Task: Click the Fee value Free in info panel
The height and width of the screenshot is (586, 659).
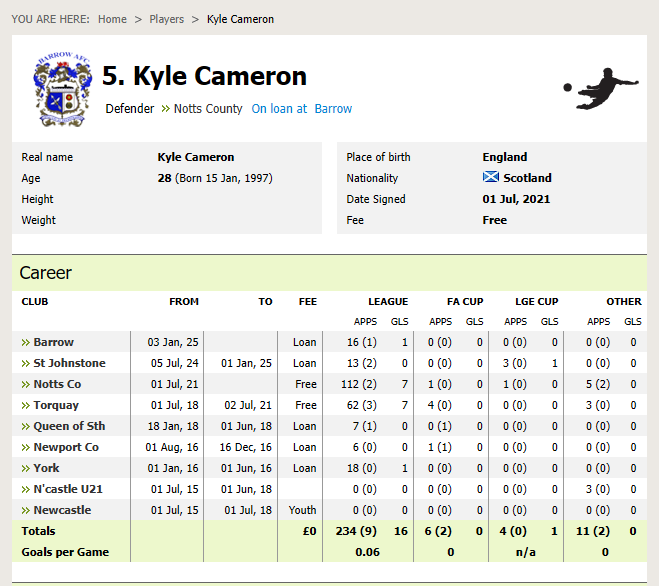Action: pos(495,220)
